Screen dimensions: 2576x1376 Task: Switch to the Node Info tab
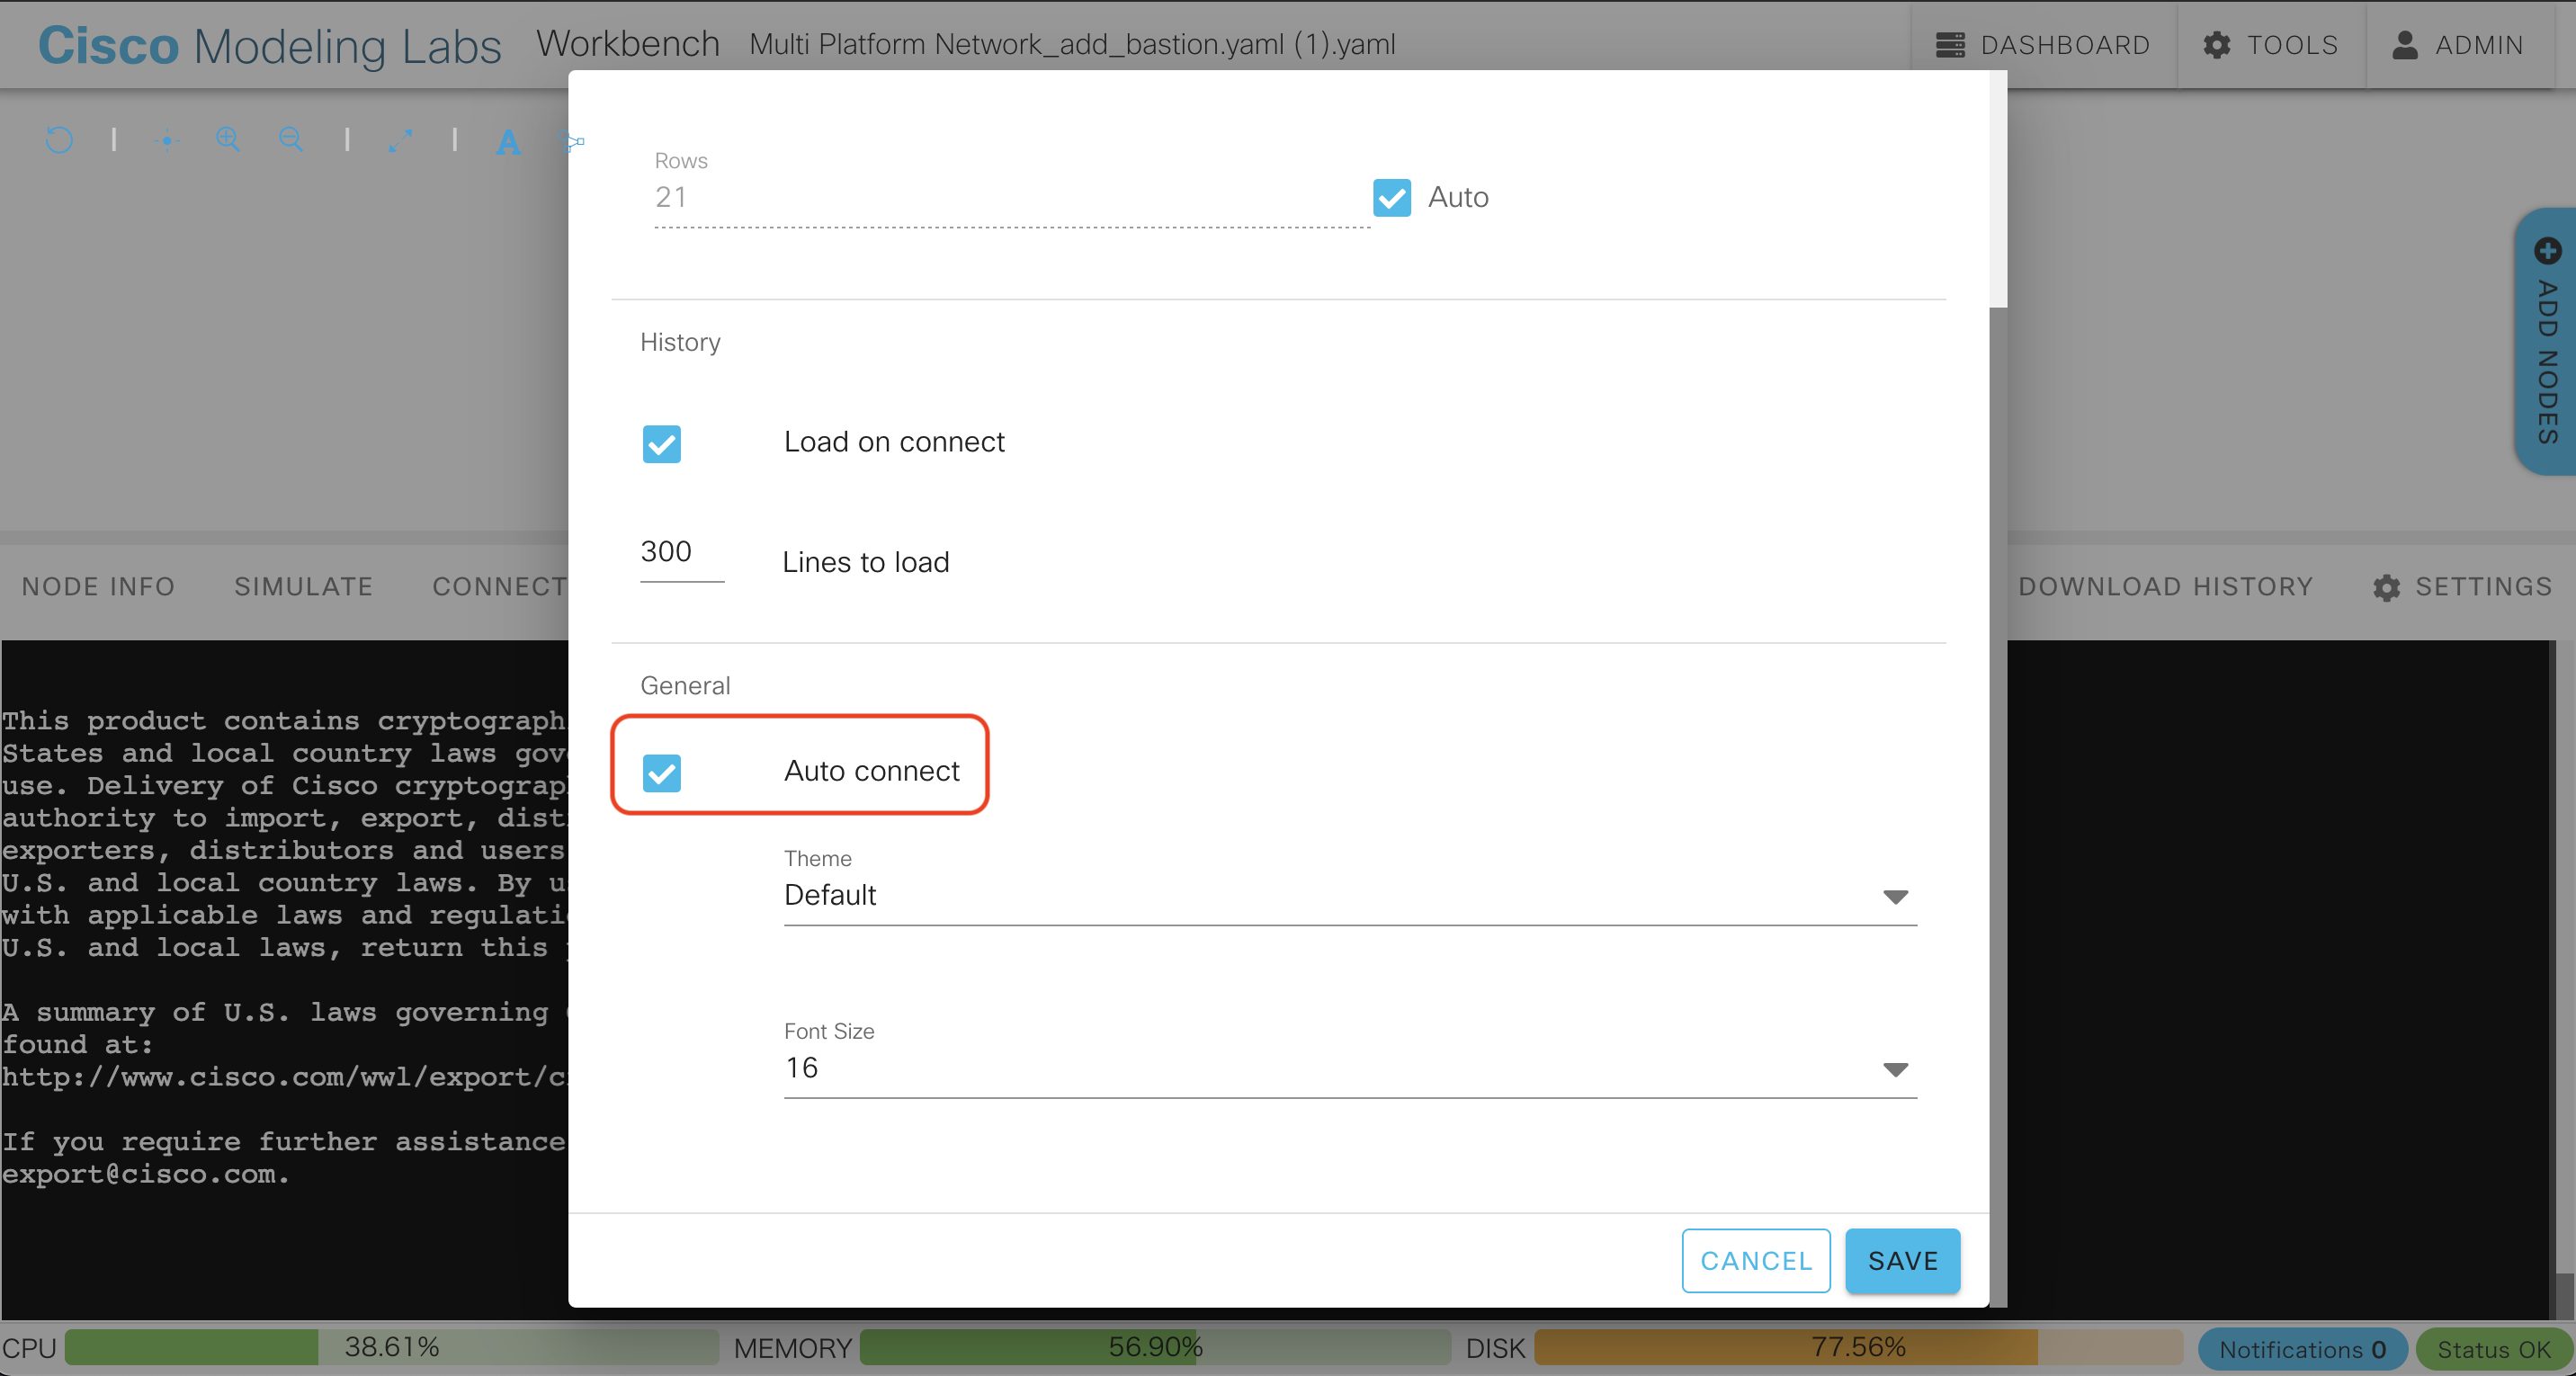pos(98,586)
